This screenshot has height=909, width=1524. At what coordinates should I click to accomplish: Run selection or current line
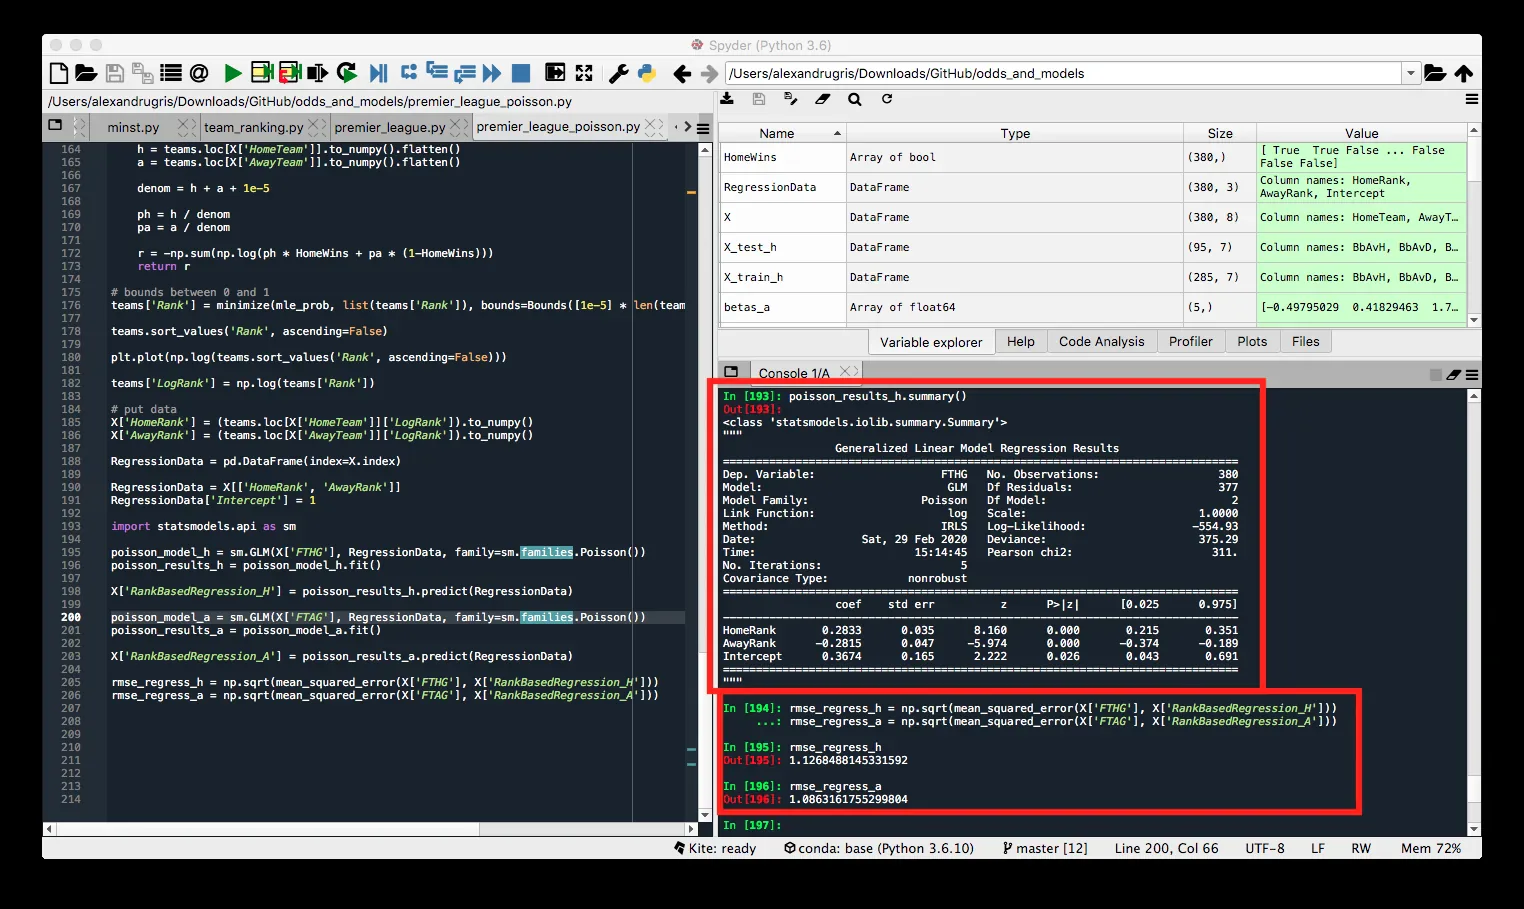click(x=318, y=73)
